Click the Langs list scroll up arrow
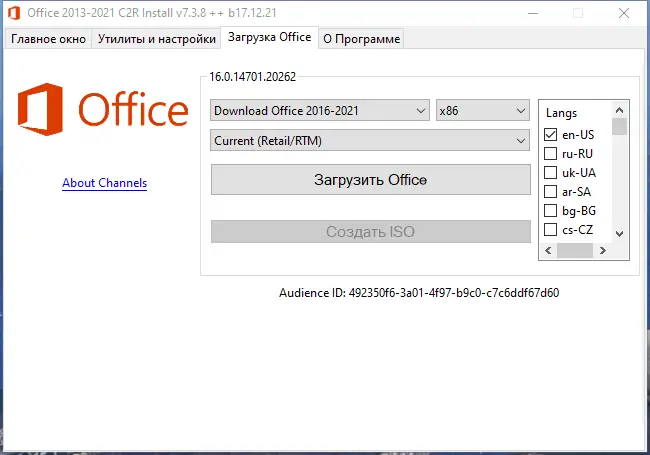The image size is (650, 455). (619, 110)
